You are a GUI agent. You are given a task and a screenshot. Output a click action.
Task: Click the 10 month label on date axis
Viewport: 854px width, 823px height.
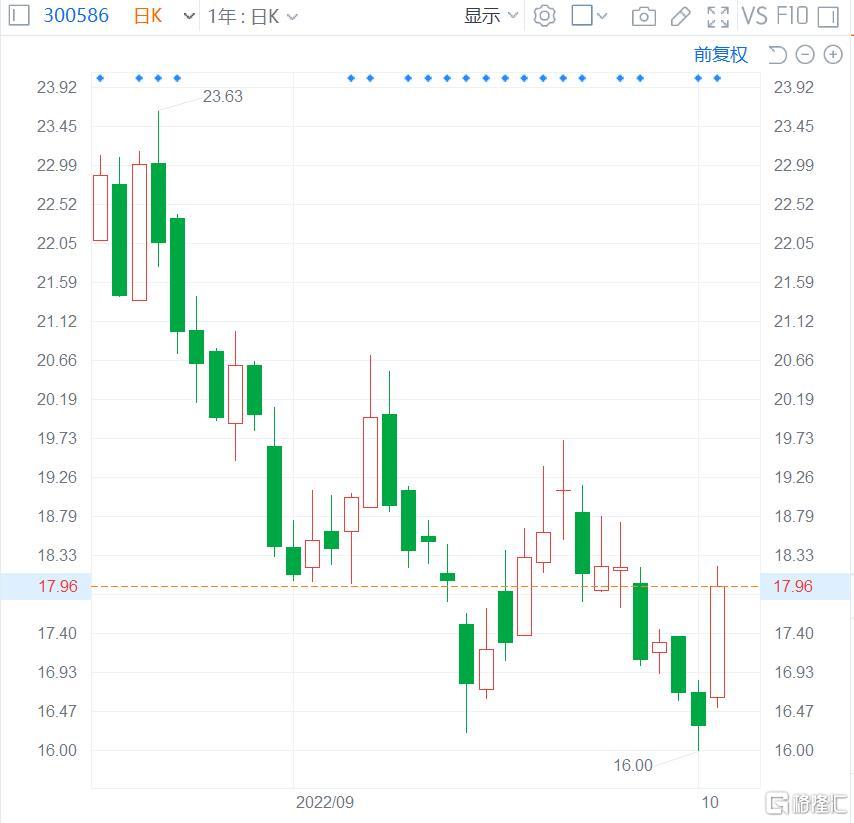tap(710, 802)
